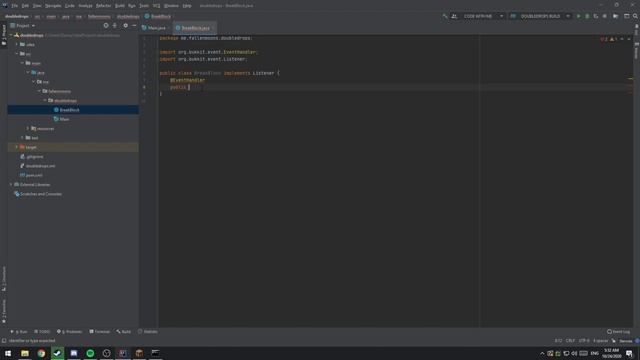Open the Project view dropdown
640x360 pixels.
pos(23,25)
